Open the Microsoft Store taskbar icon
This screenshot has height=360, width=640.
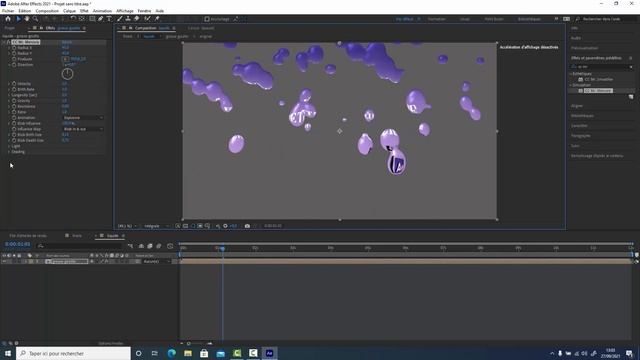pos(204,353)
